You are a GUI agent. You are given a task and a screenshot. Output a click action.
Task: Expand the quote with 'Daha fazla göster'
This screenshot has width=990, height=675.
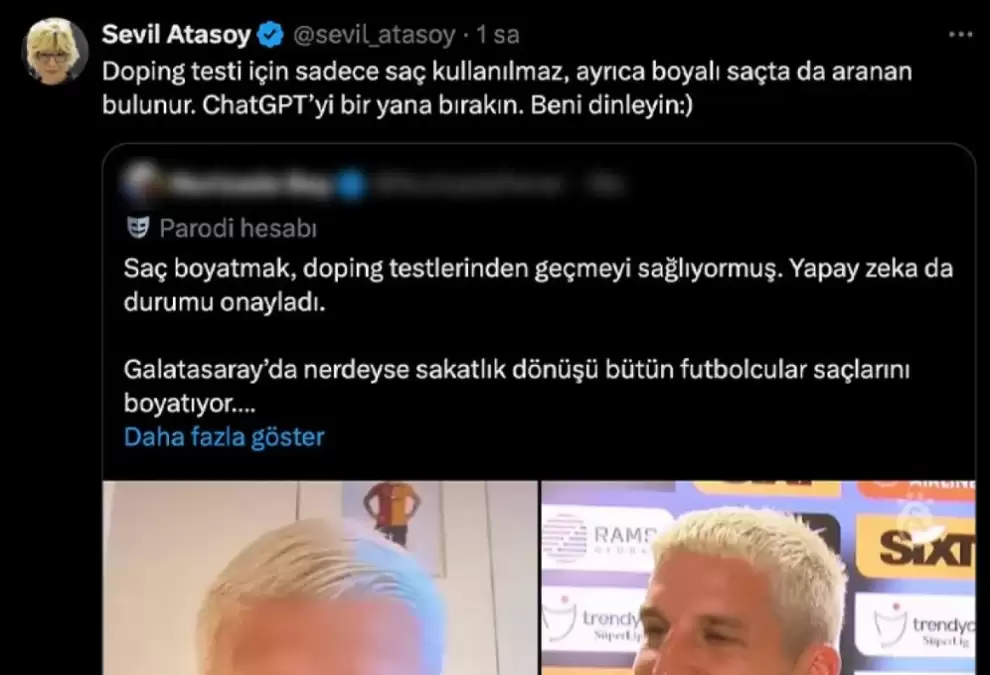[x=224, y=437]
